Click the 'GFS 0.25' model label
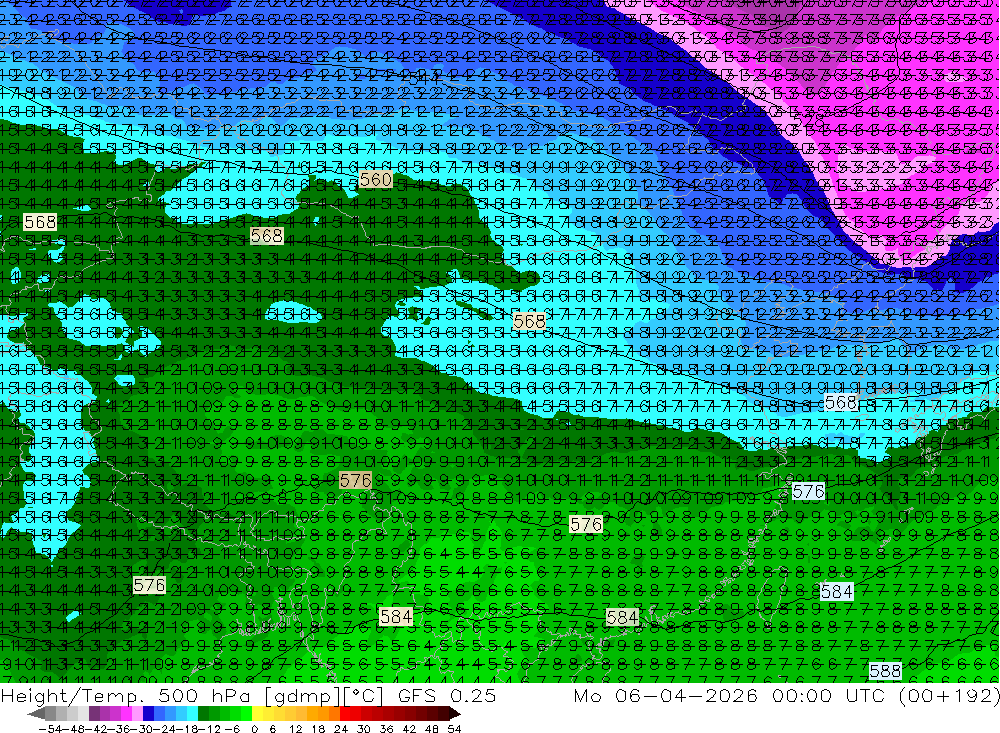 pos(446,696)
